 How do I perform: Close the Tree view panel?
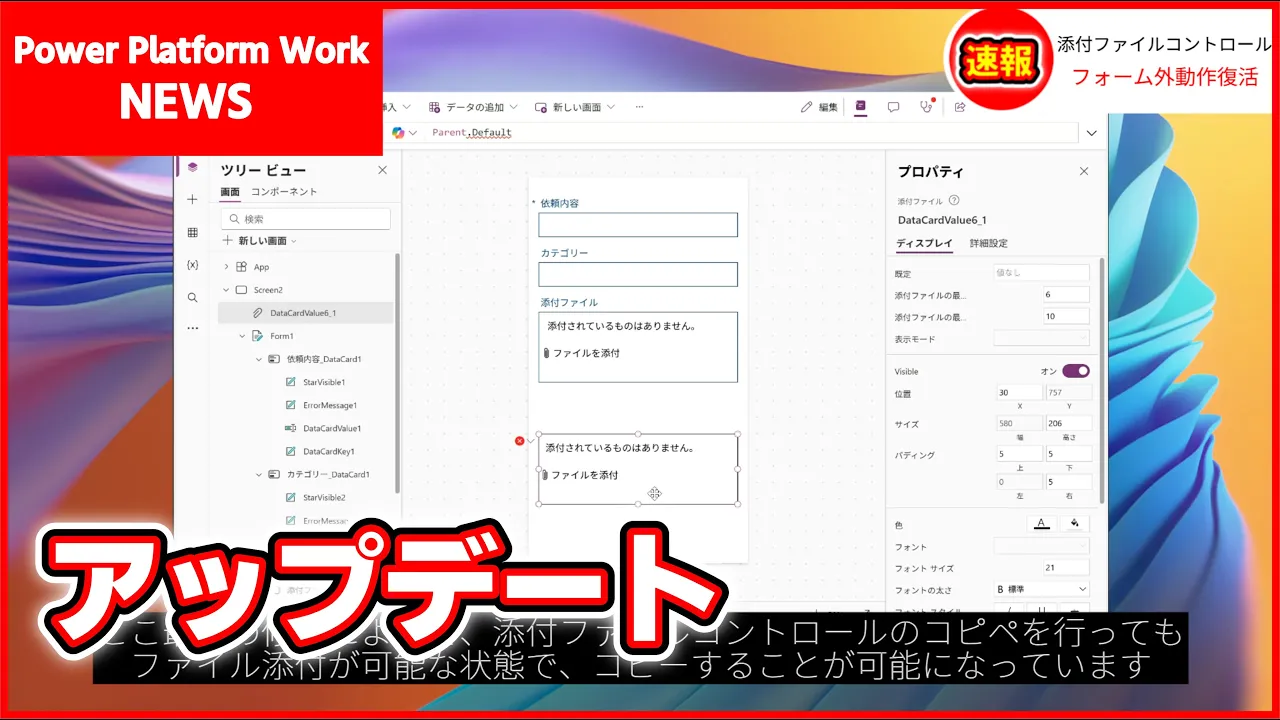tap(382, 170)
